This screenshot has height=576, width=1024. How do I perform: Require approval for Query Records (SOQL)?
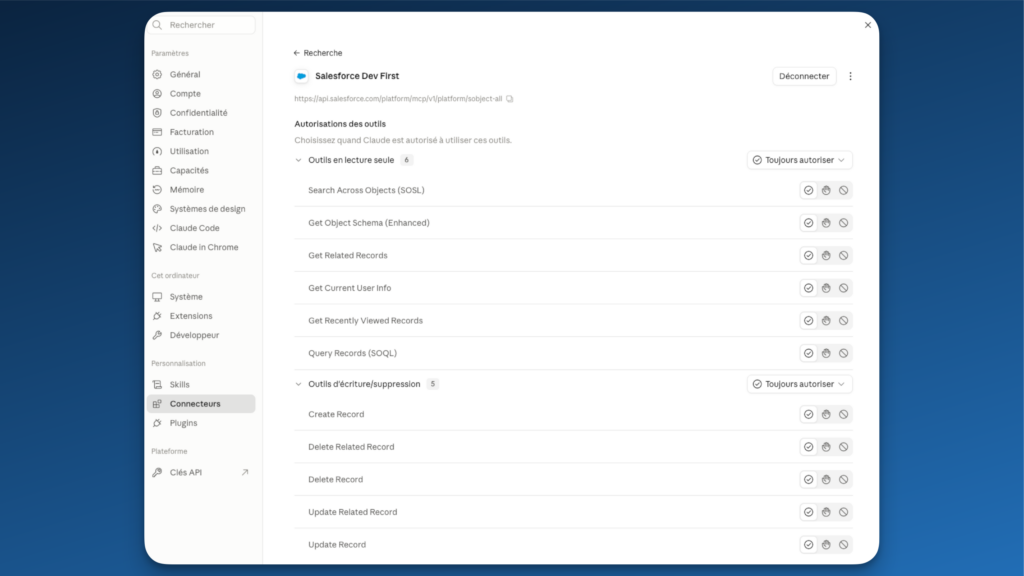pyautogui.click(x=826, y=353)
